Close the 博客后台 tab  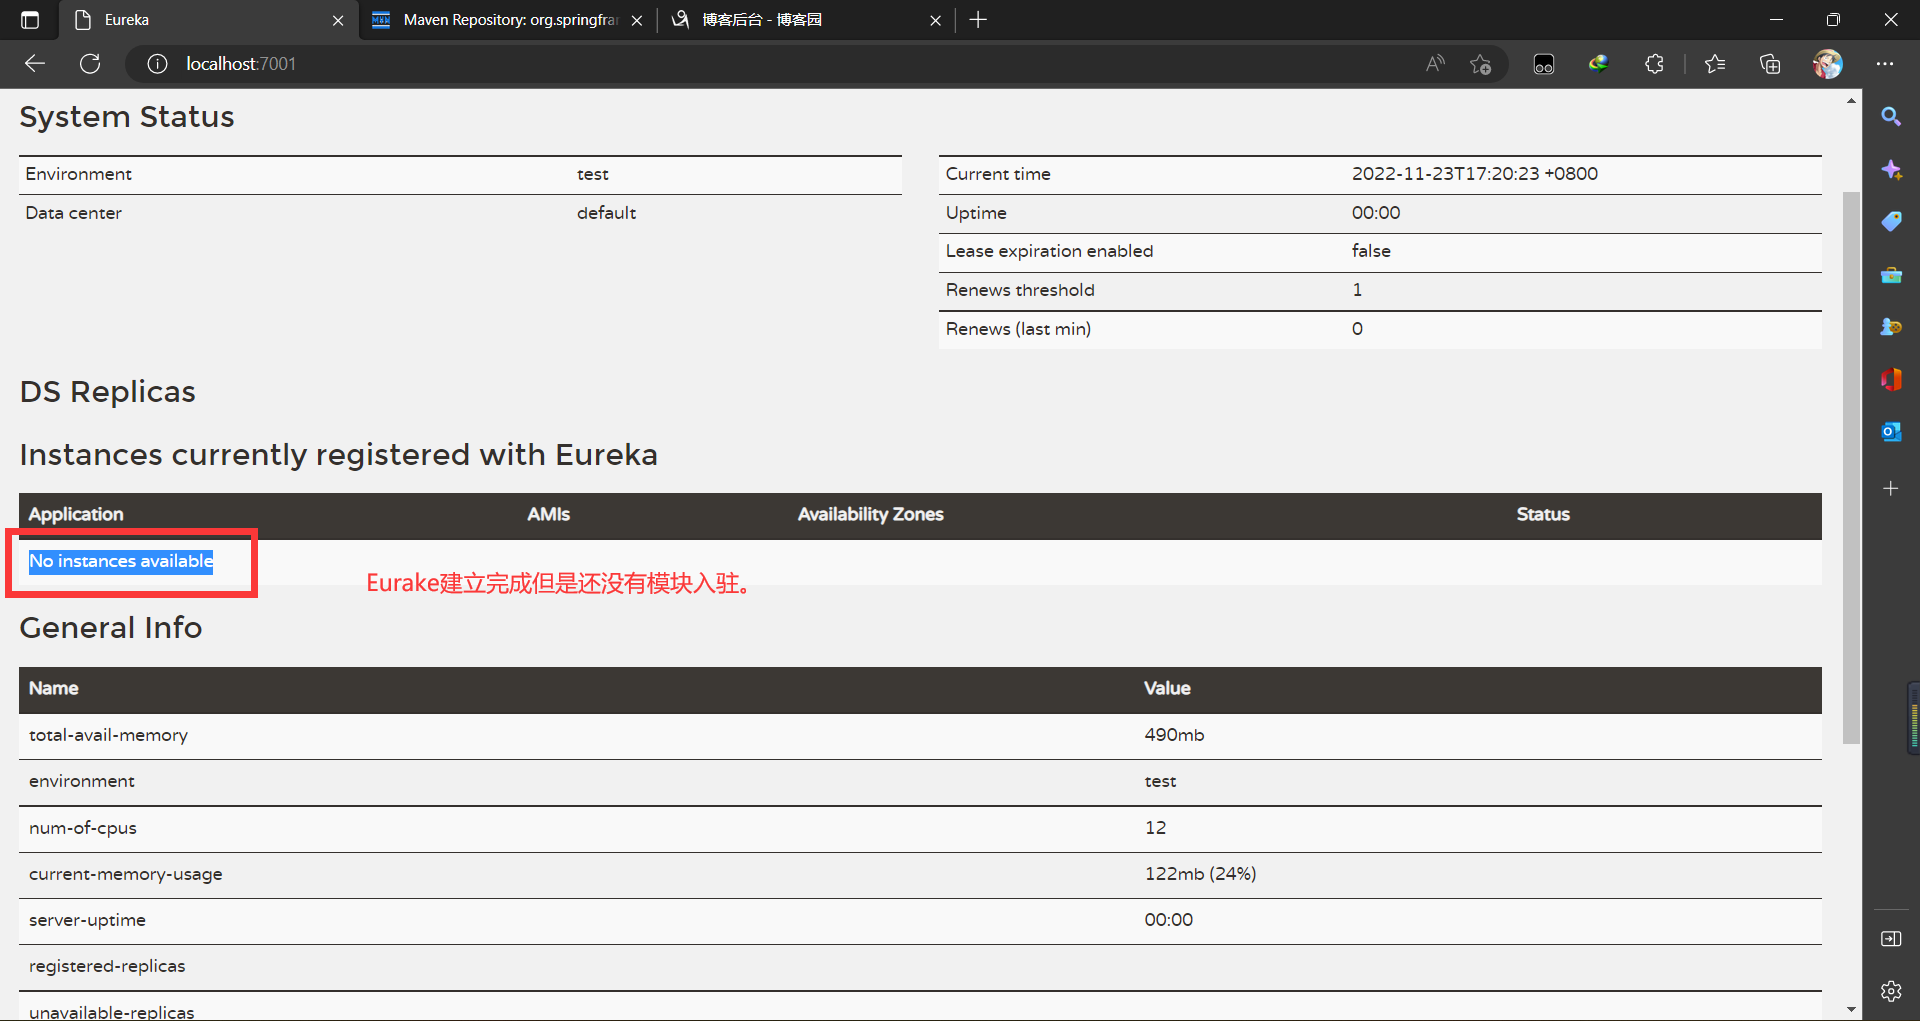(x=935, y=20)
